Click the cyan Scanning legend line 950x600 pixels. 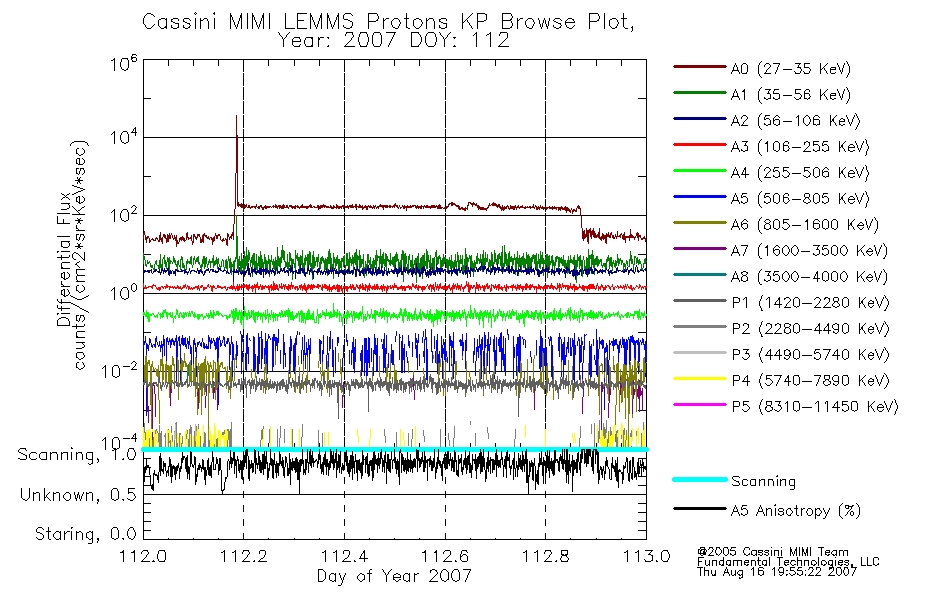point(699,479)
